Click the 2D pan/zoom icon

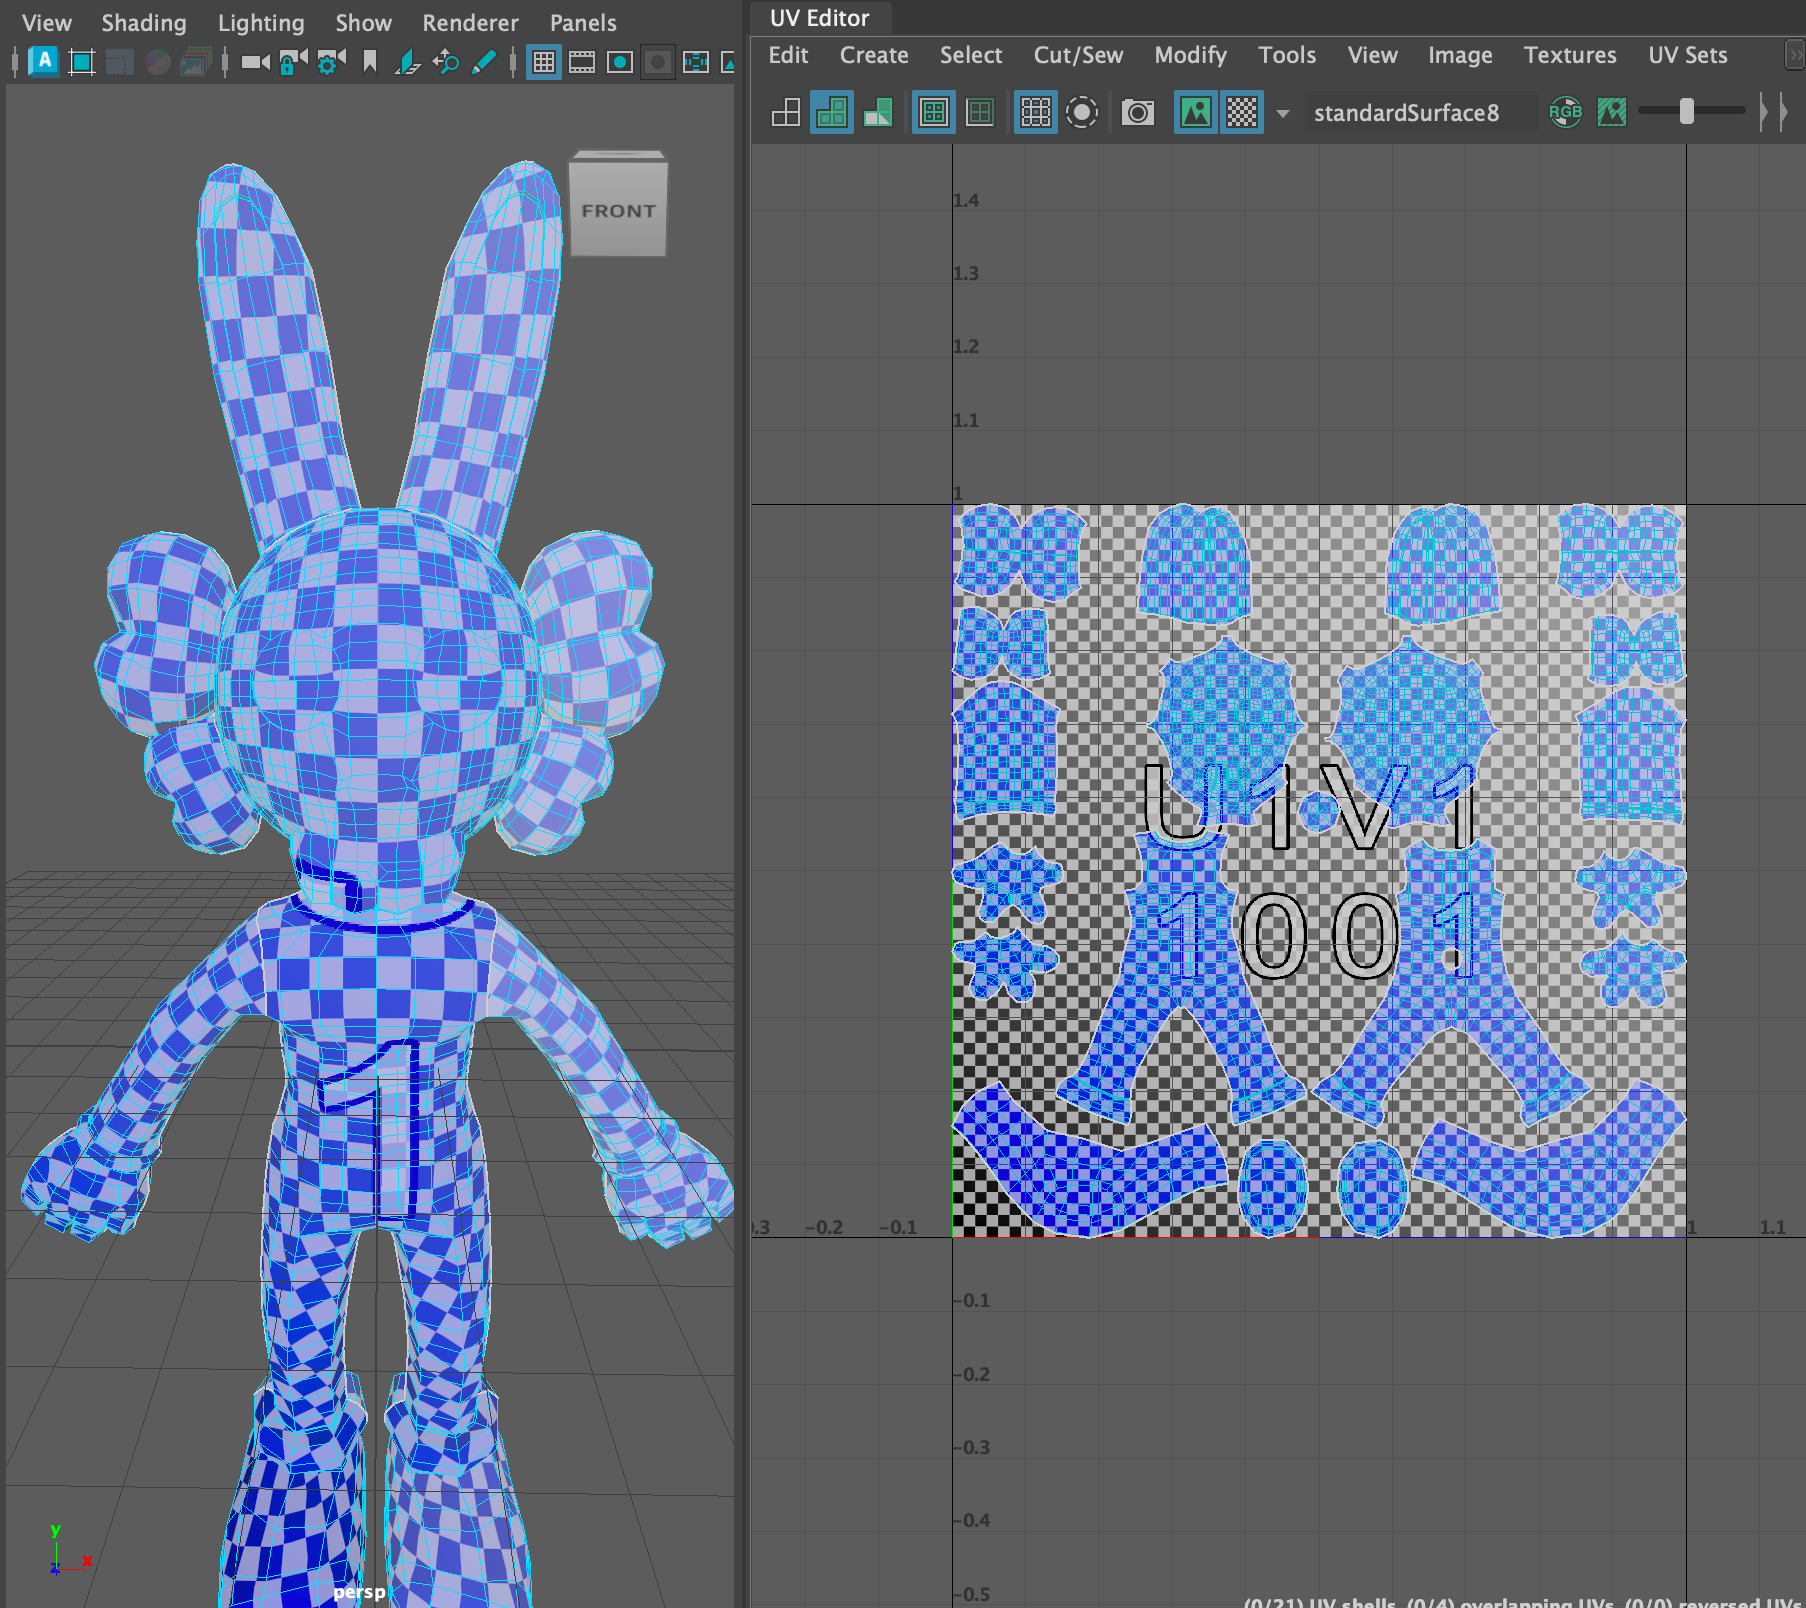(x=446, y=62)
